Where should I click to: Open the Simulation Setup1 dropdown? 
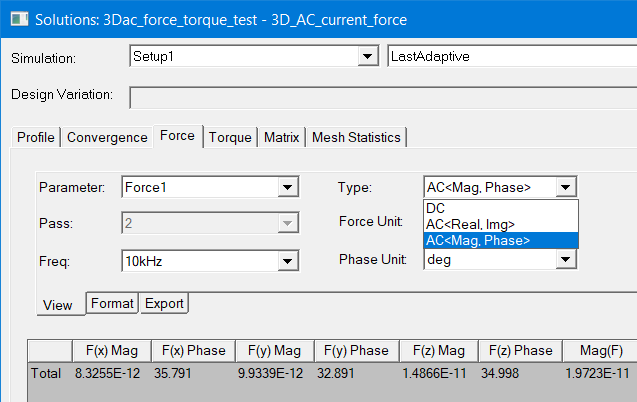click(366, 57)
